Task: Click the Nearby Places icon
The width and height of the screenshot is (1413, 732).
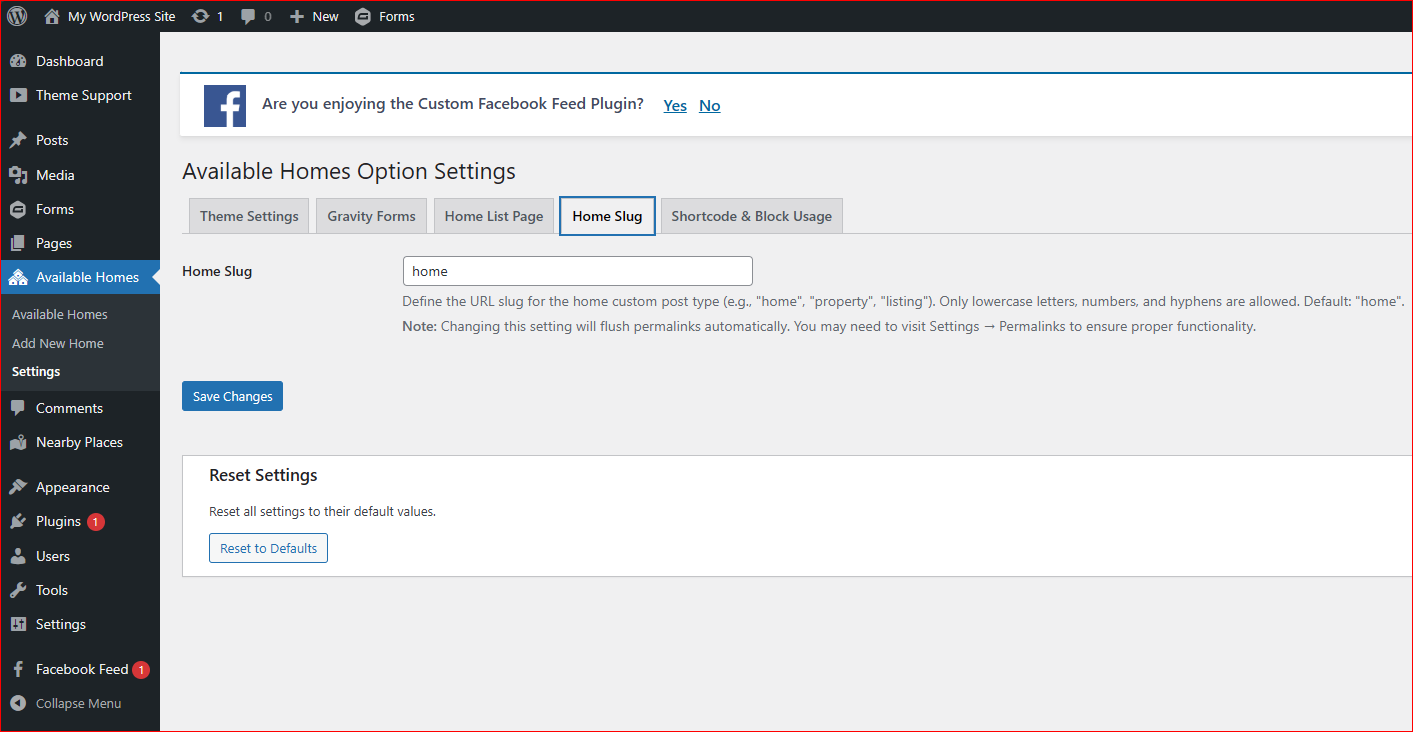Action: 18,442
